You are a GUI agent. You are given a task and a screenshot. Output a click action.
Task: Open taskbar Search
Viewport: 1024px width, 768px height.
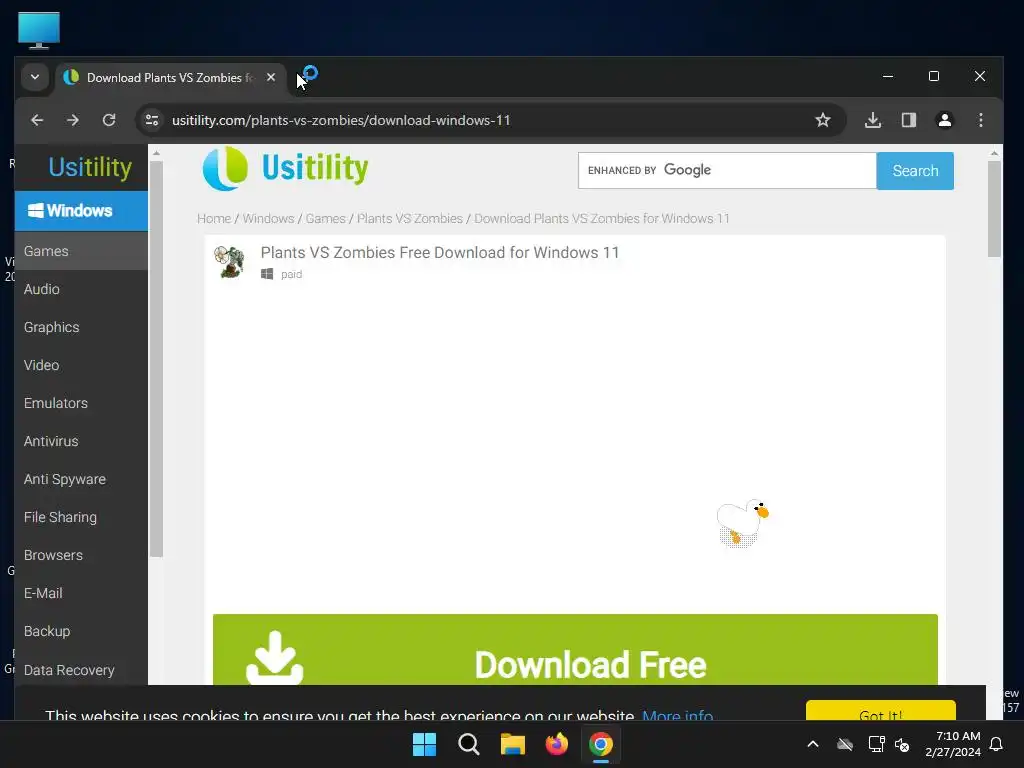(x=469, y=744)
